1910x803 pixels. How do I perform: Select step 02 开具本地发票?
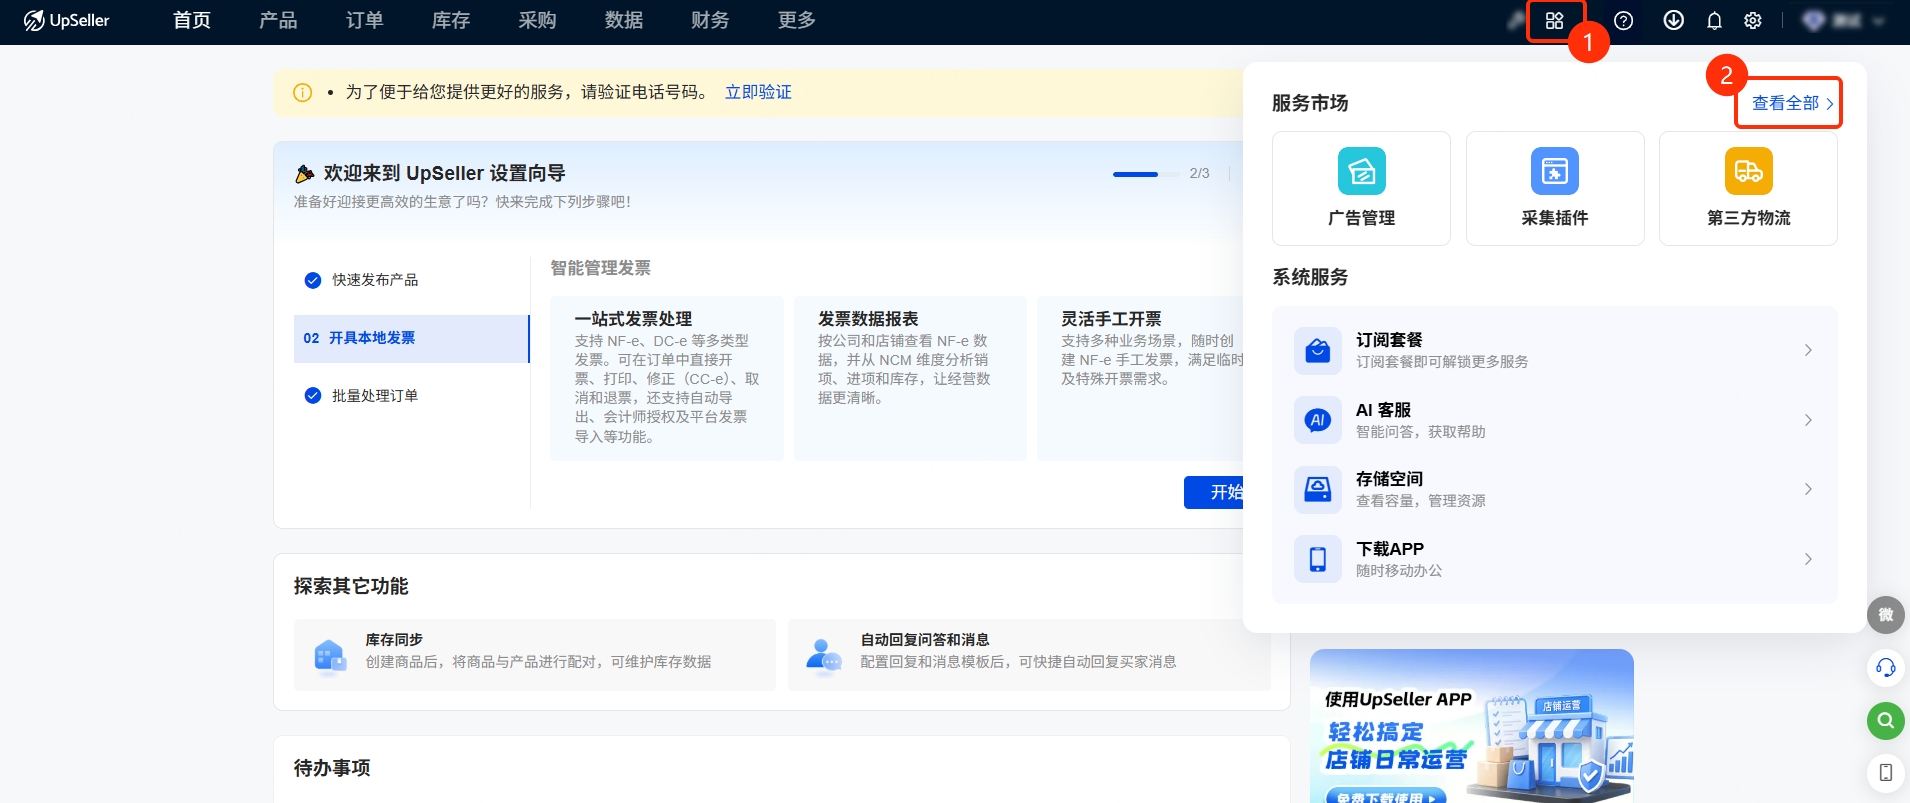click(411, 338)
